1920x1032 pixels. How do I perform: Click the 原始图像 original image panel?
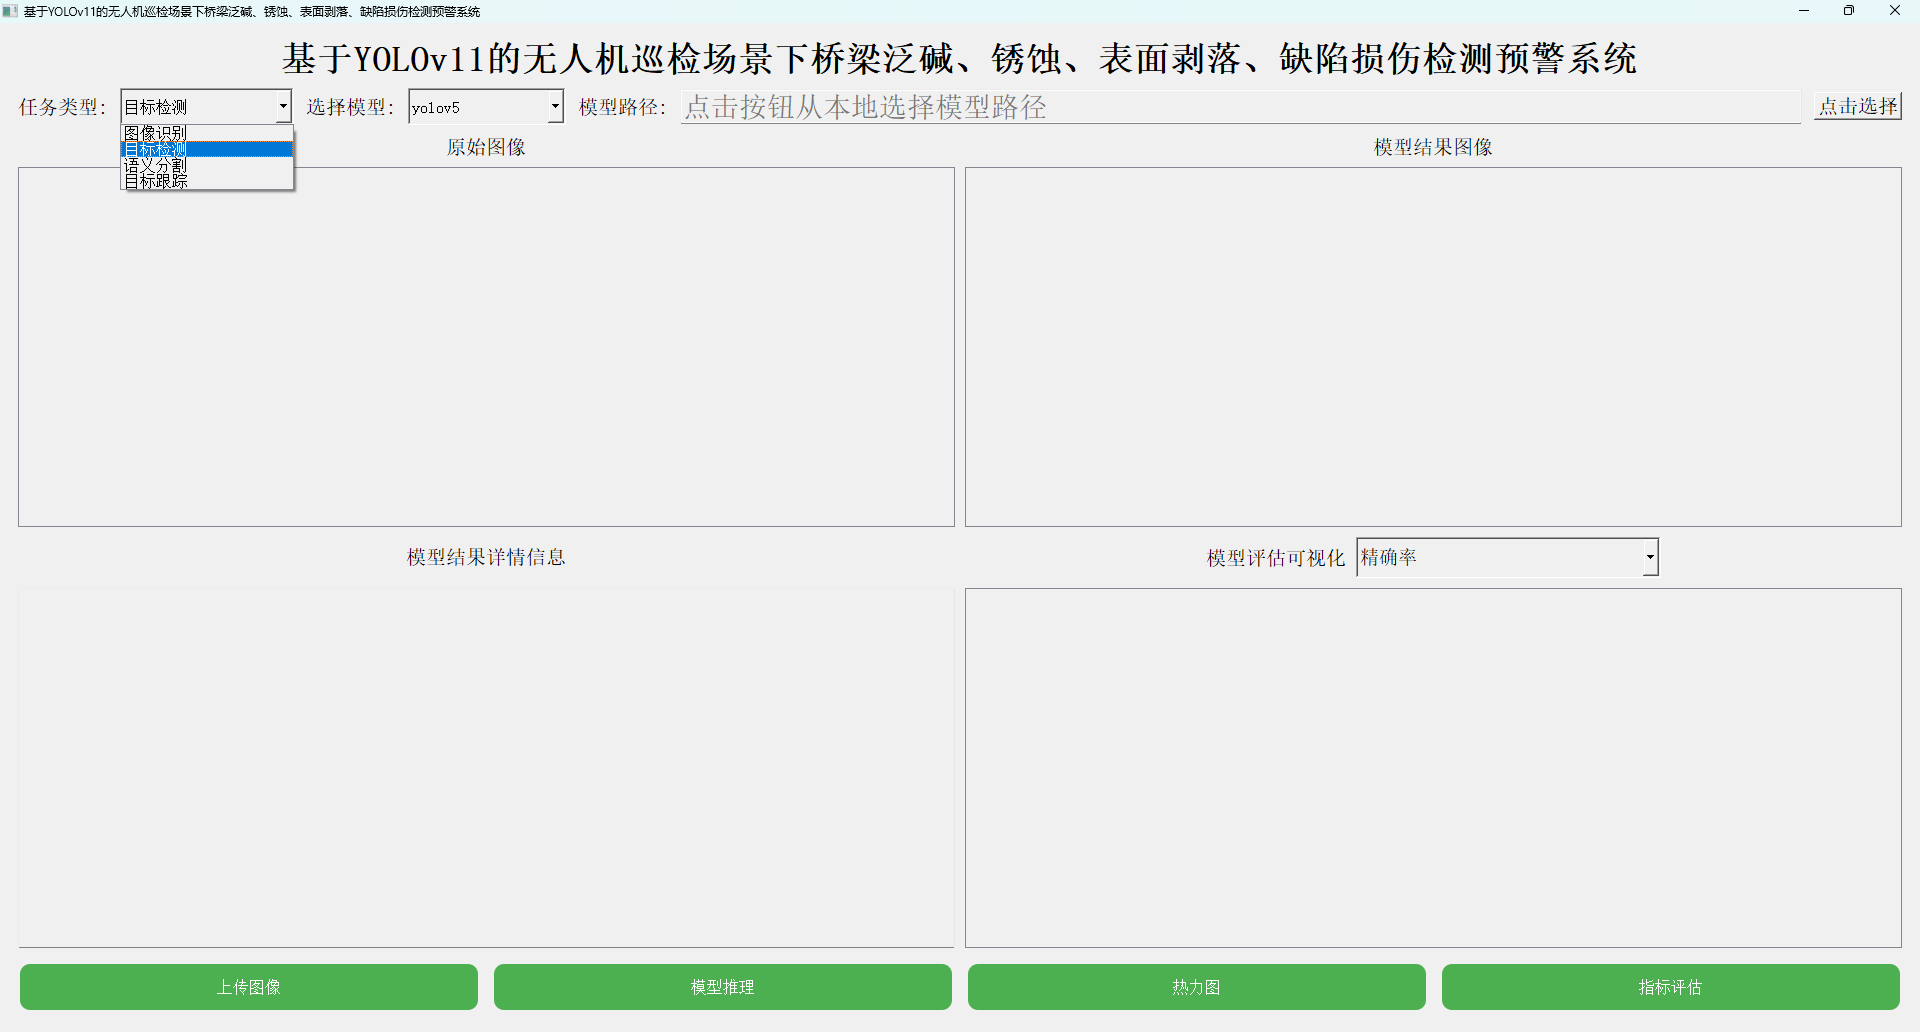tap(486, 347)
